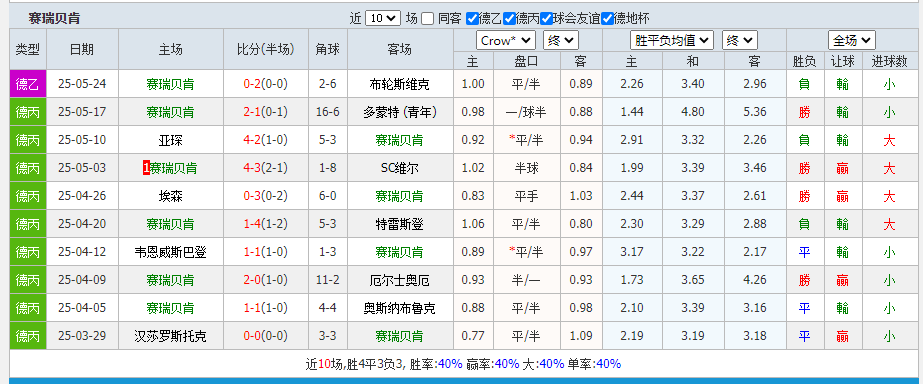The image size is (923, 384).
Task: Click the 4-3(2-1) score link
Action: pos(265,168)
